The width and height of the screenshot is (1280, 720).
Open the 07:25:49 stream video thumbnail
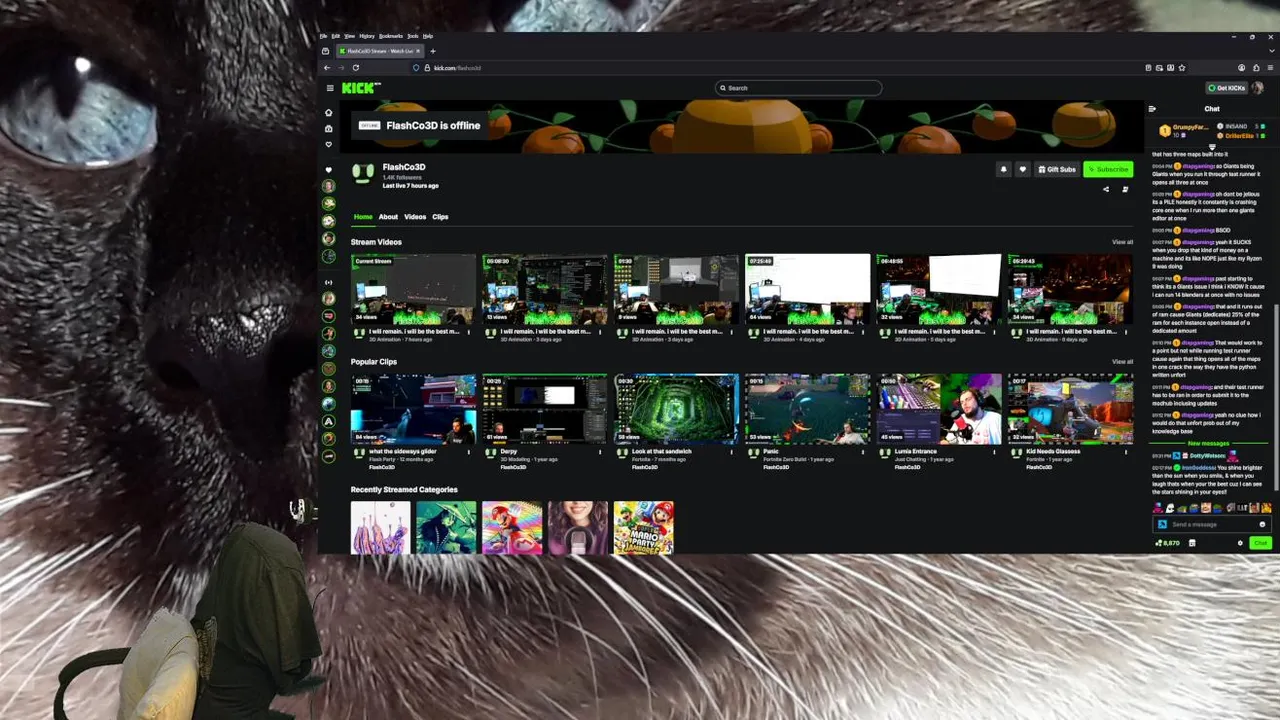(x=807, y=289)
